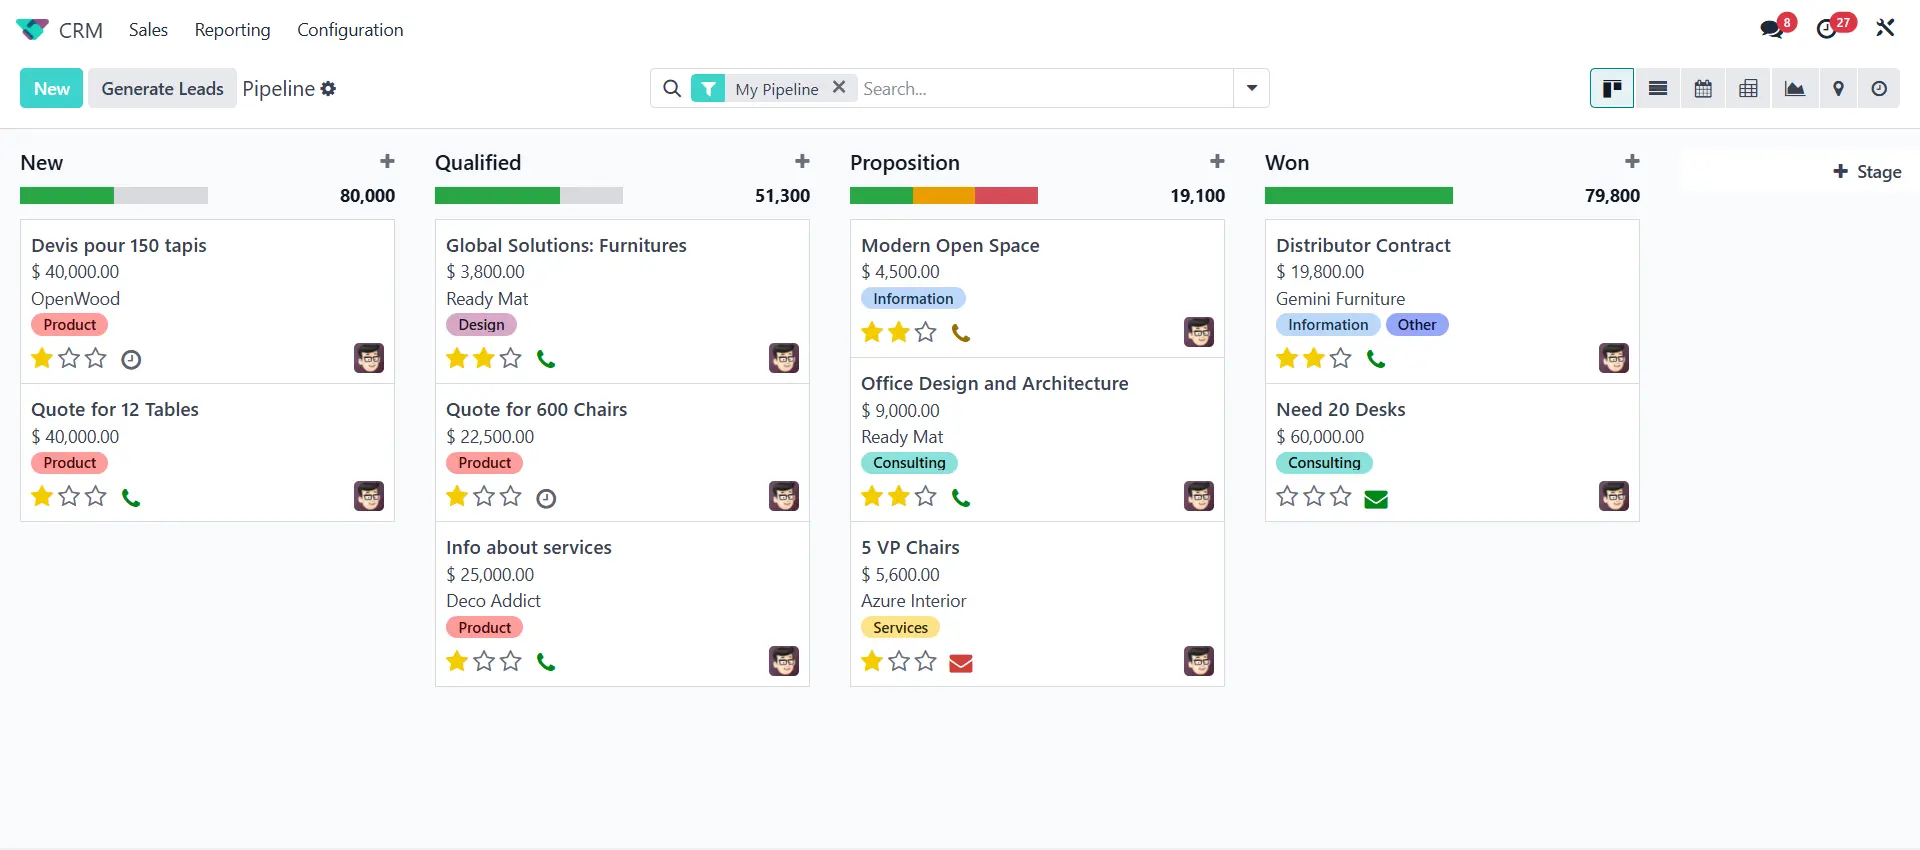
Task: Click red segment of Proposition progress bar
Action: [x=1006, y=196]
